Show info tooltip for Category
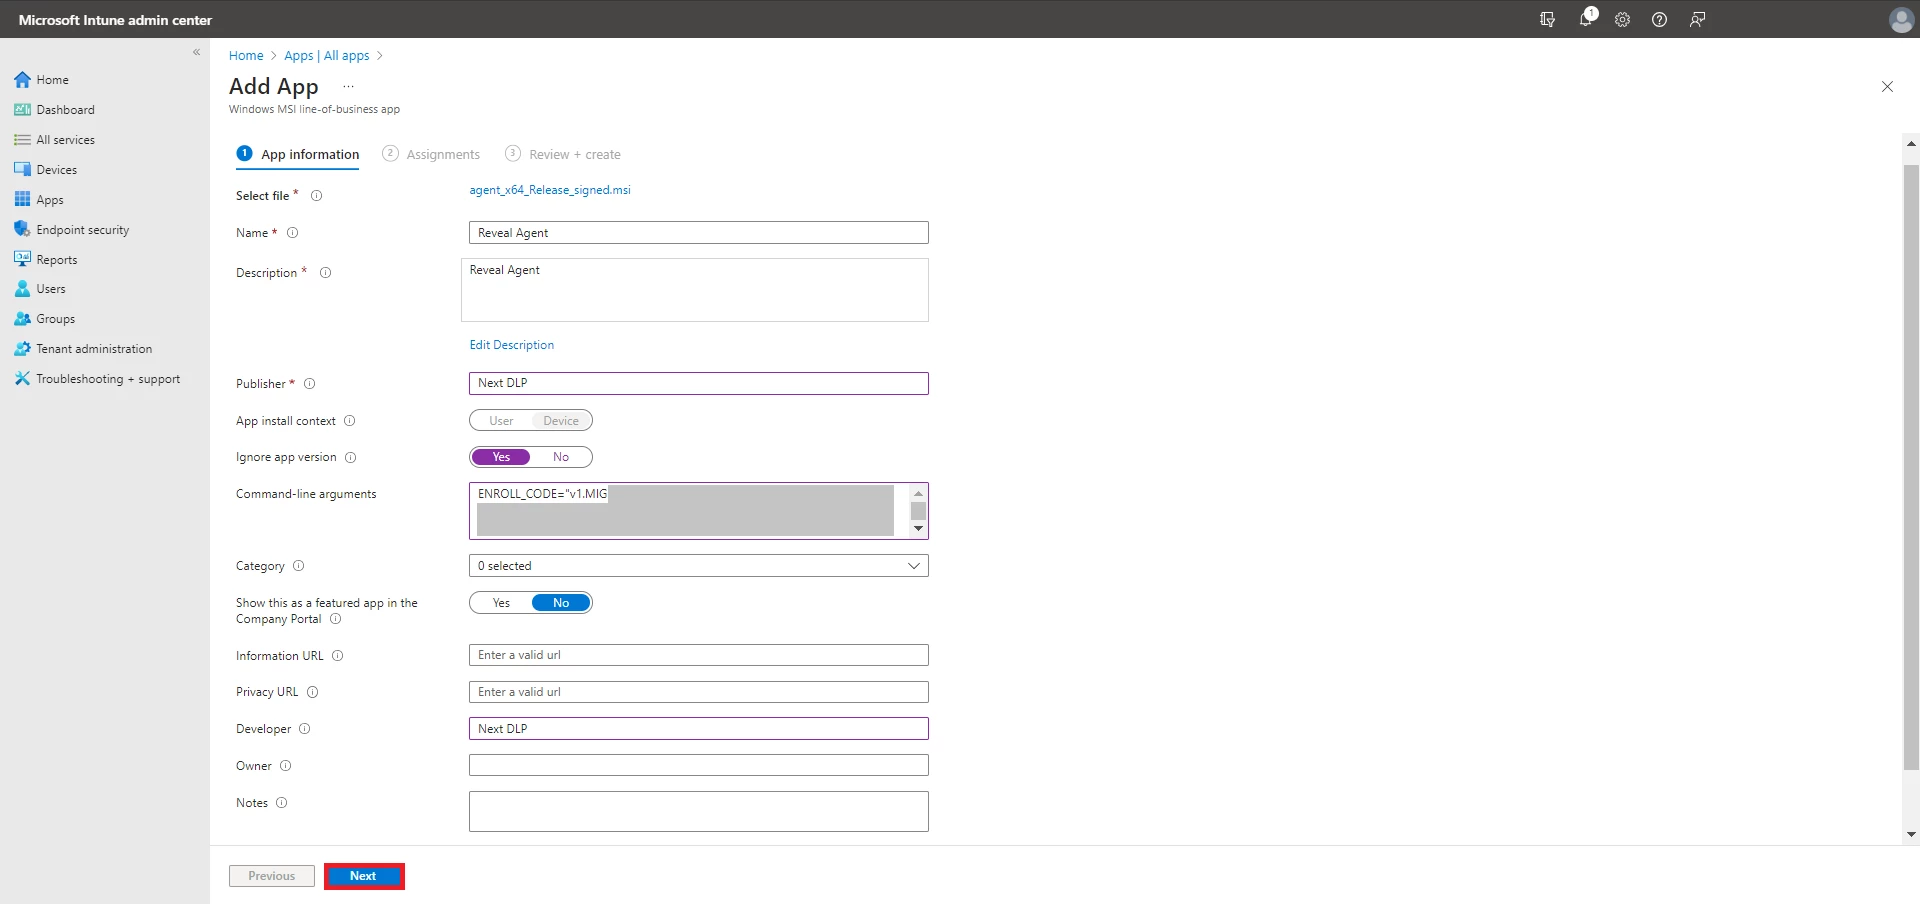This screenshot has height=904, width=1920. pos(298,566)
